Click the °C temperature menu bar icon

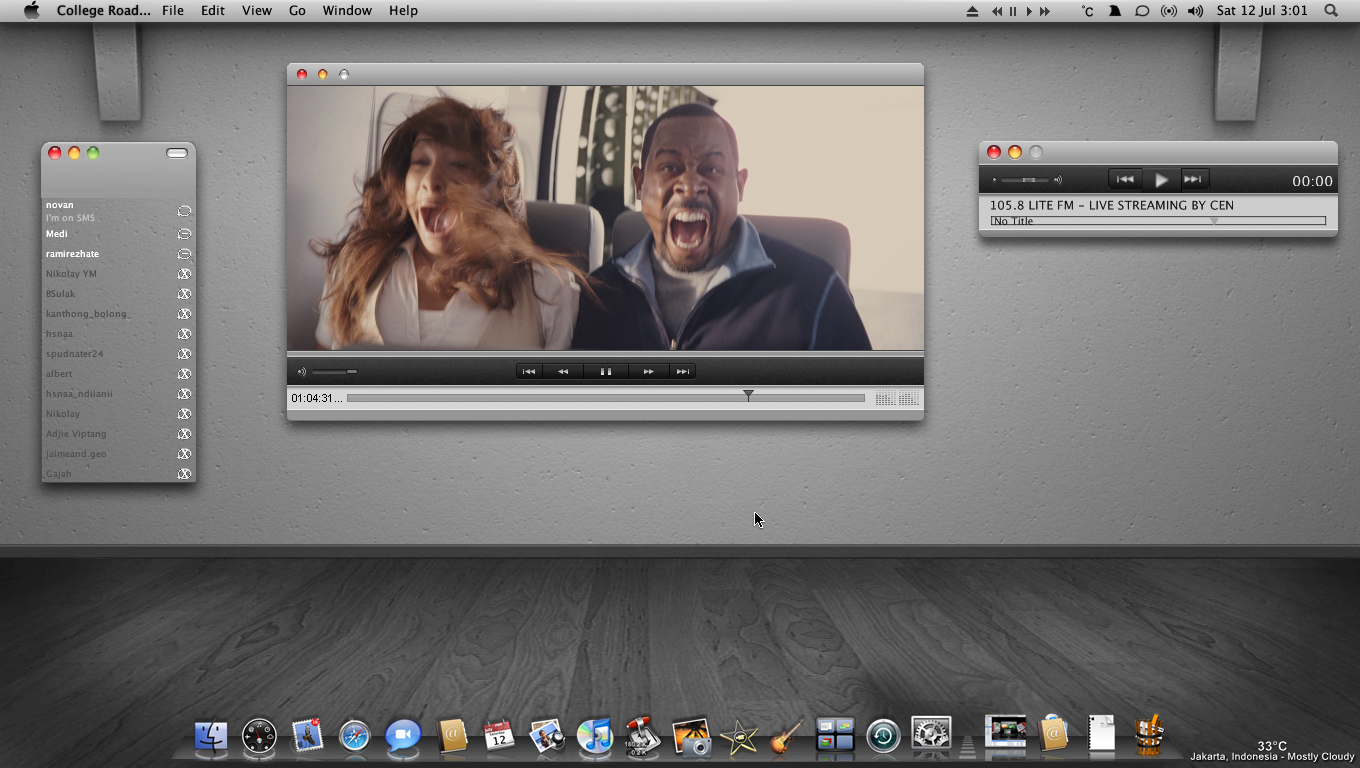1088,11
